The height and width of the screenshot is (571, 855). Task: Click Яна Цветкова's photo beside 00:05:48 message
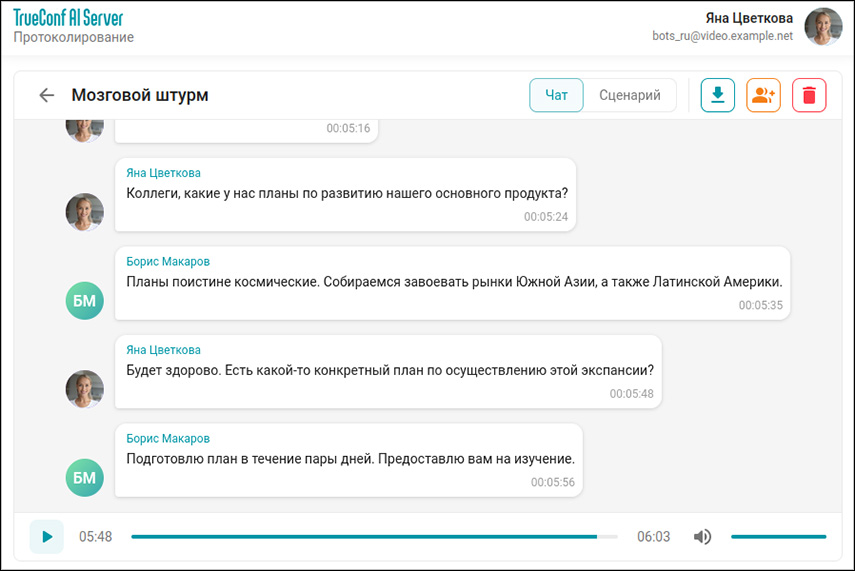click(85, 389)
